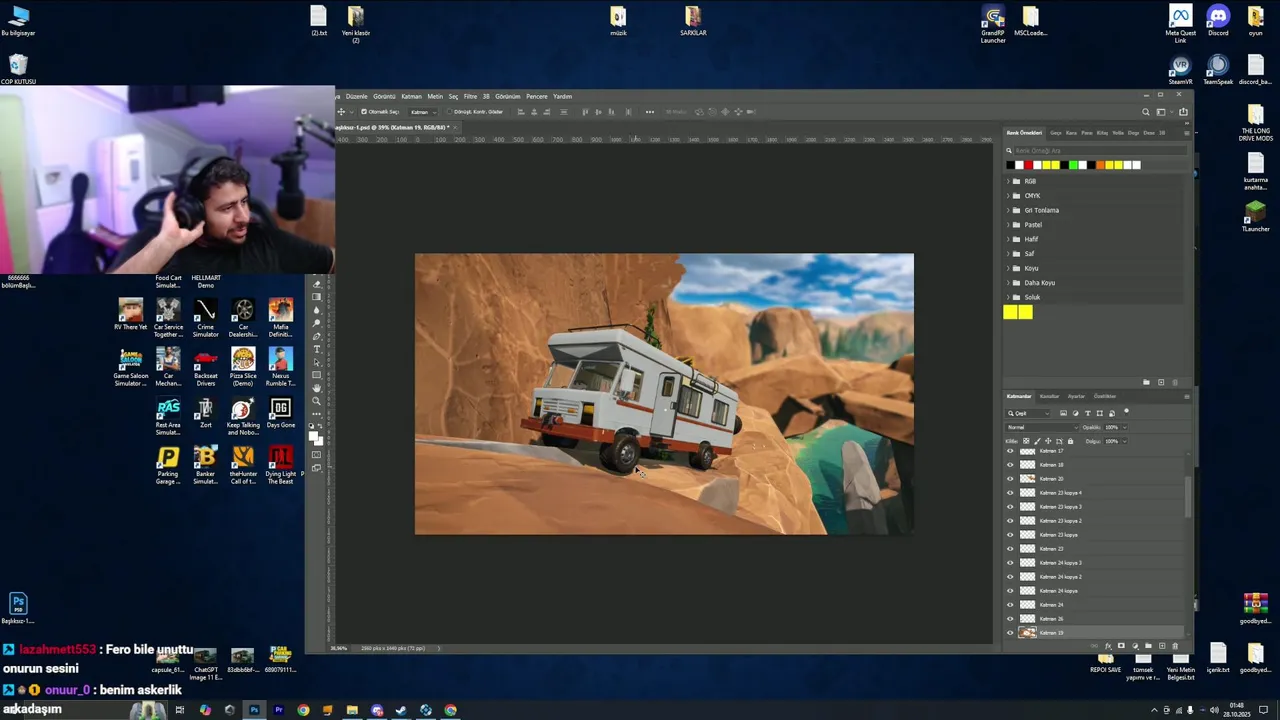The width and height of the screenshot is (1280, 720).
Task: Create new swatch icon in Swatches panel
Action: (x=1161, y=382)
